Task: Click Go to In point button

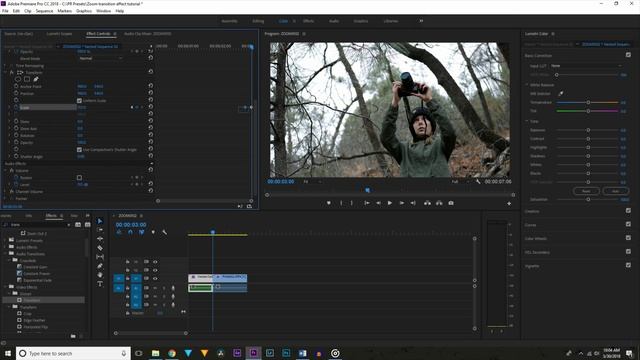Action: pyautogui.click(x=367, y=203)
